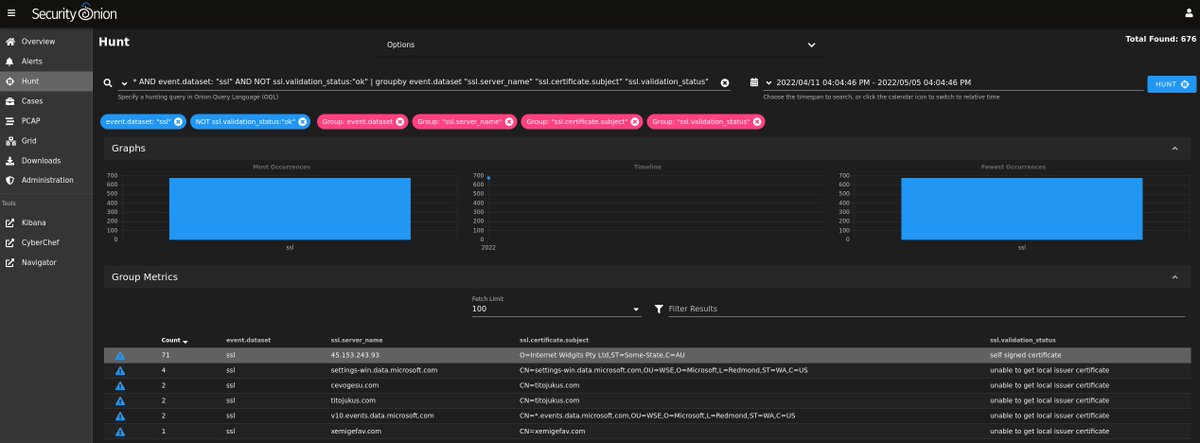1200x443 pixels.
Task: Click alert icon for titojukus.com server row
Action: coord(120,400)
